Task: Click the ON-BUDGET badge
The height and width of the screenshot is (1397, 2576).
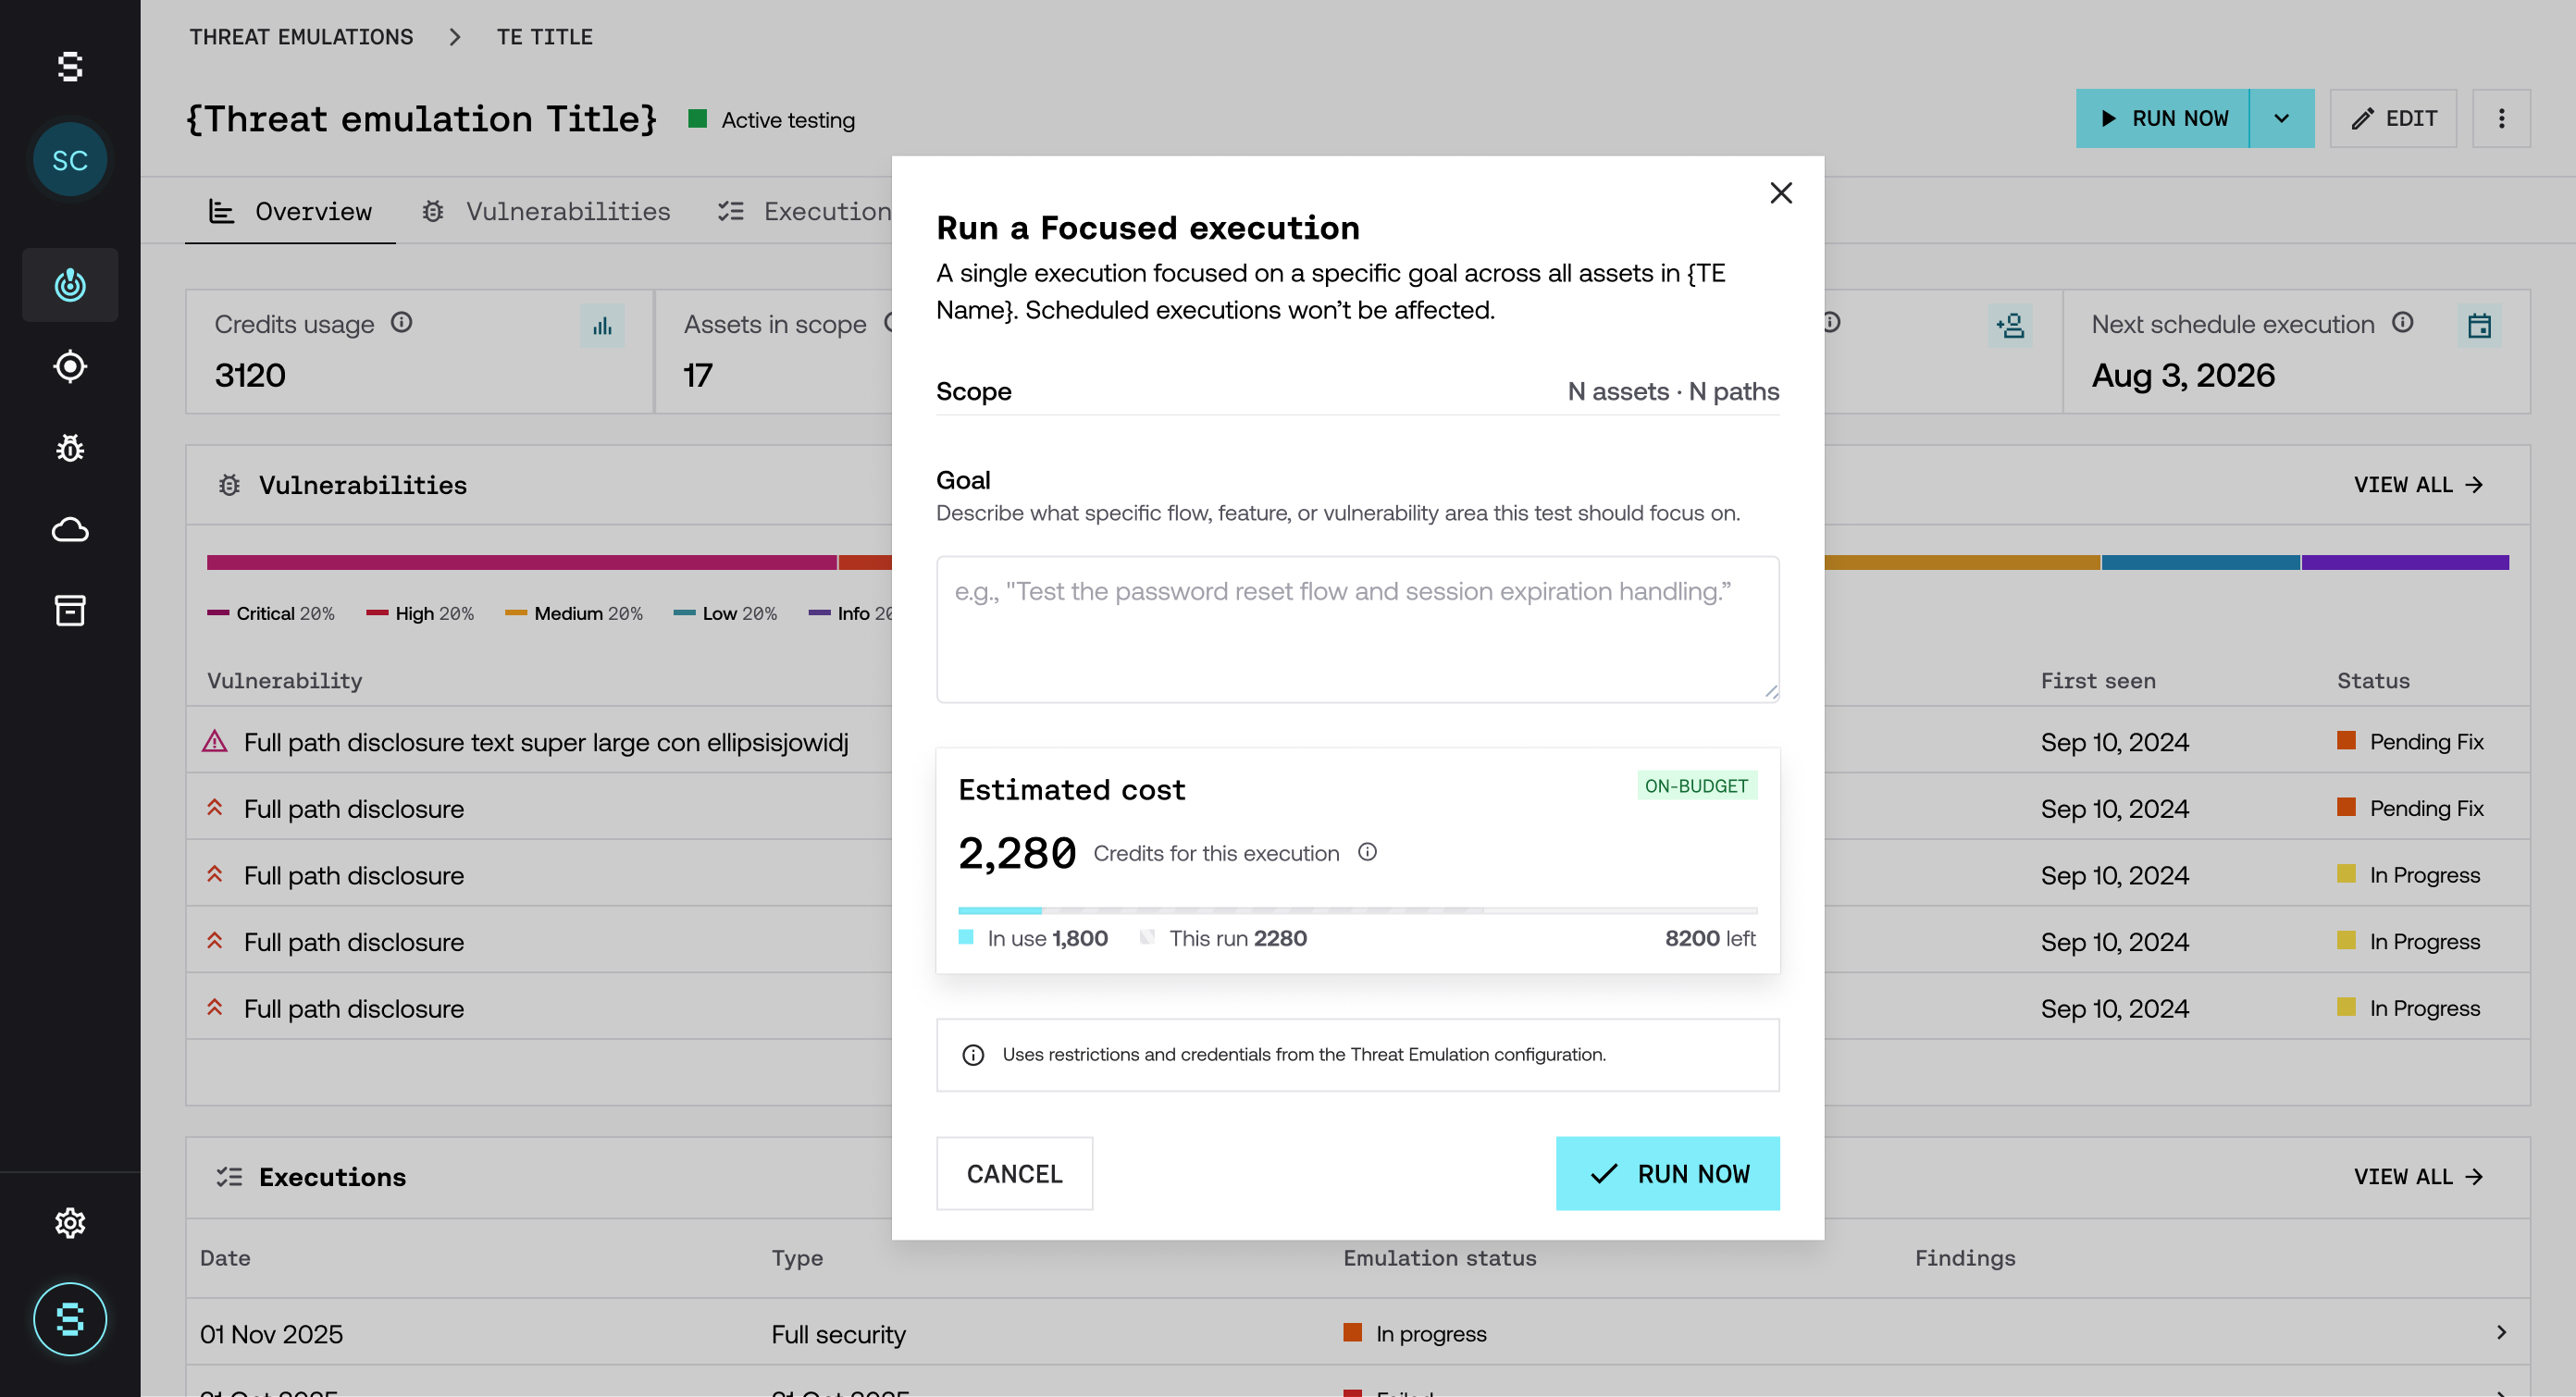Action: (1696, 786)
